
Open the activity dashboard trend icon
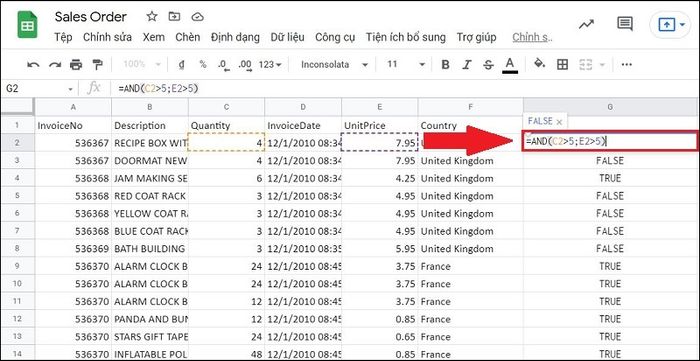tap(586, 24)
